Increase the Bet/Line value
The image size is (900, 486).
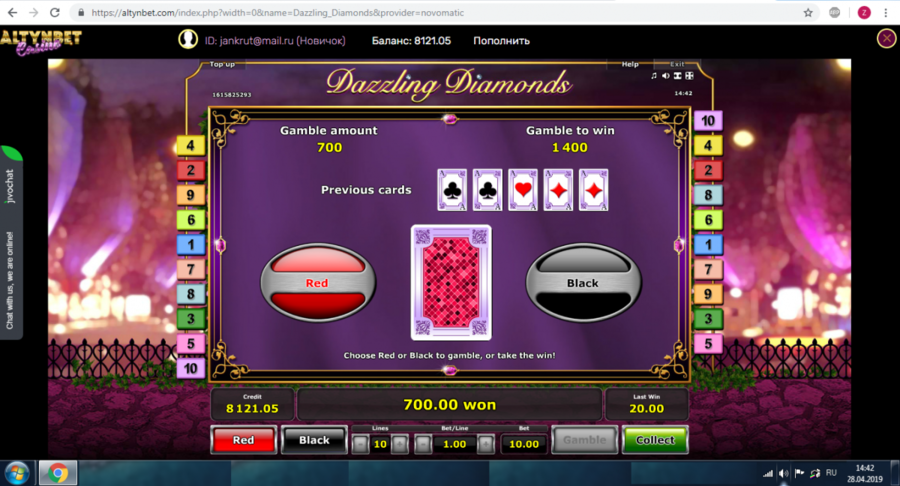[x=486, y=444]
